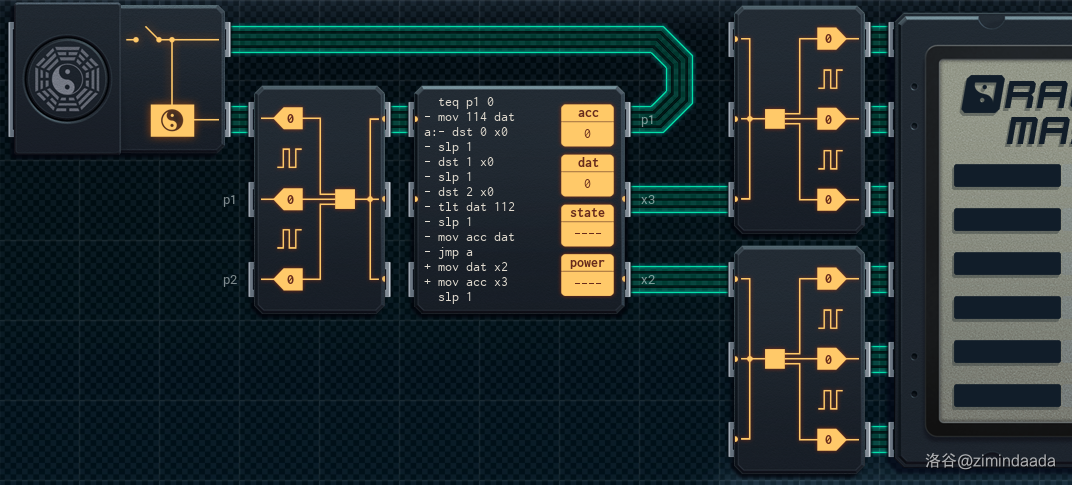Click the small orange yin-yang chip icon
Viewport: 1072px width, 486px height.
(172, 121)
